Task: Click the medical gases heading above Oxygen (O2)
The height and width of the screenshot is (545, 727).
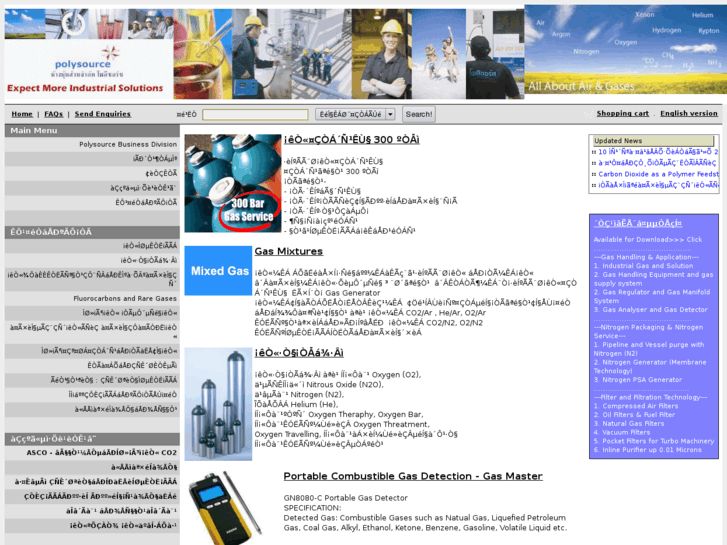Action: pyautogui.click(x=299, y=353)
